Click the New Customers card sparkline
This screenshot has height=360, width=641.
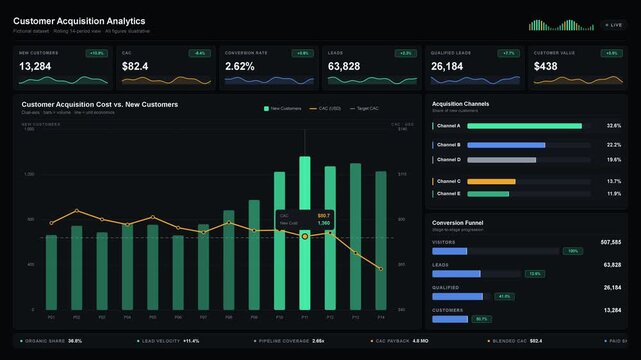pos(63,80)
